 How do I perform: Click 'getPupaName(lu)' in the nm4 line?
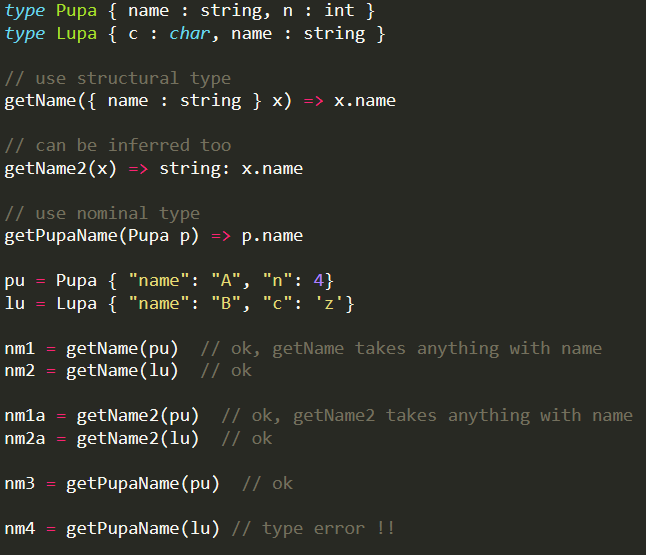(x=143, y=529)
